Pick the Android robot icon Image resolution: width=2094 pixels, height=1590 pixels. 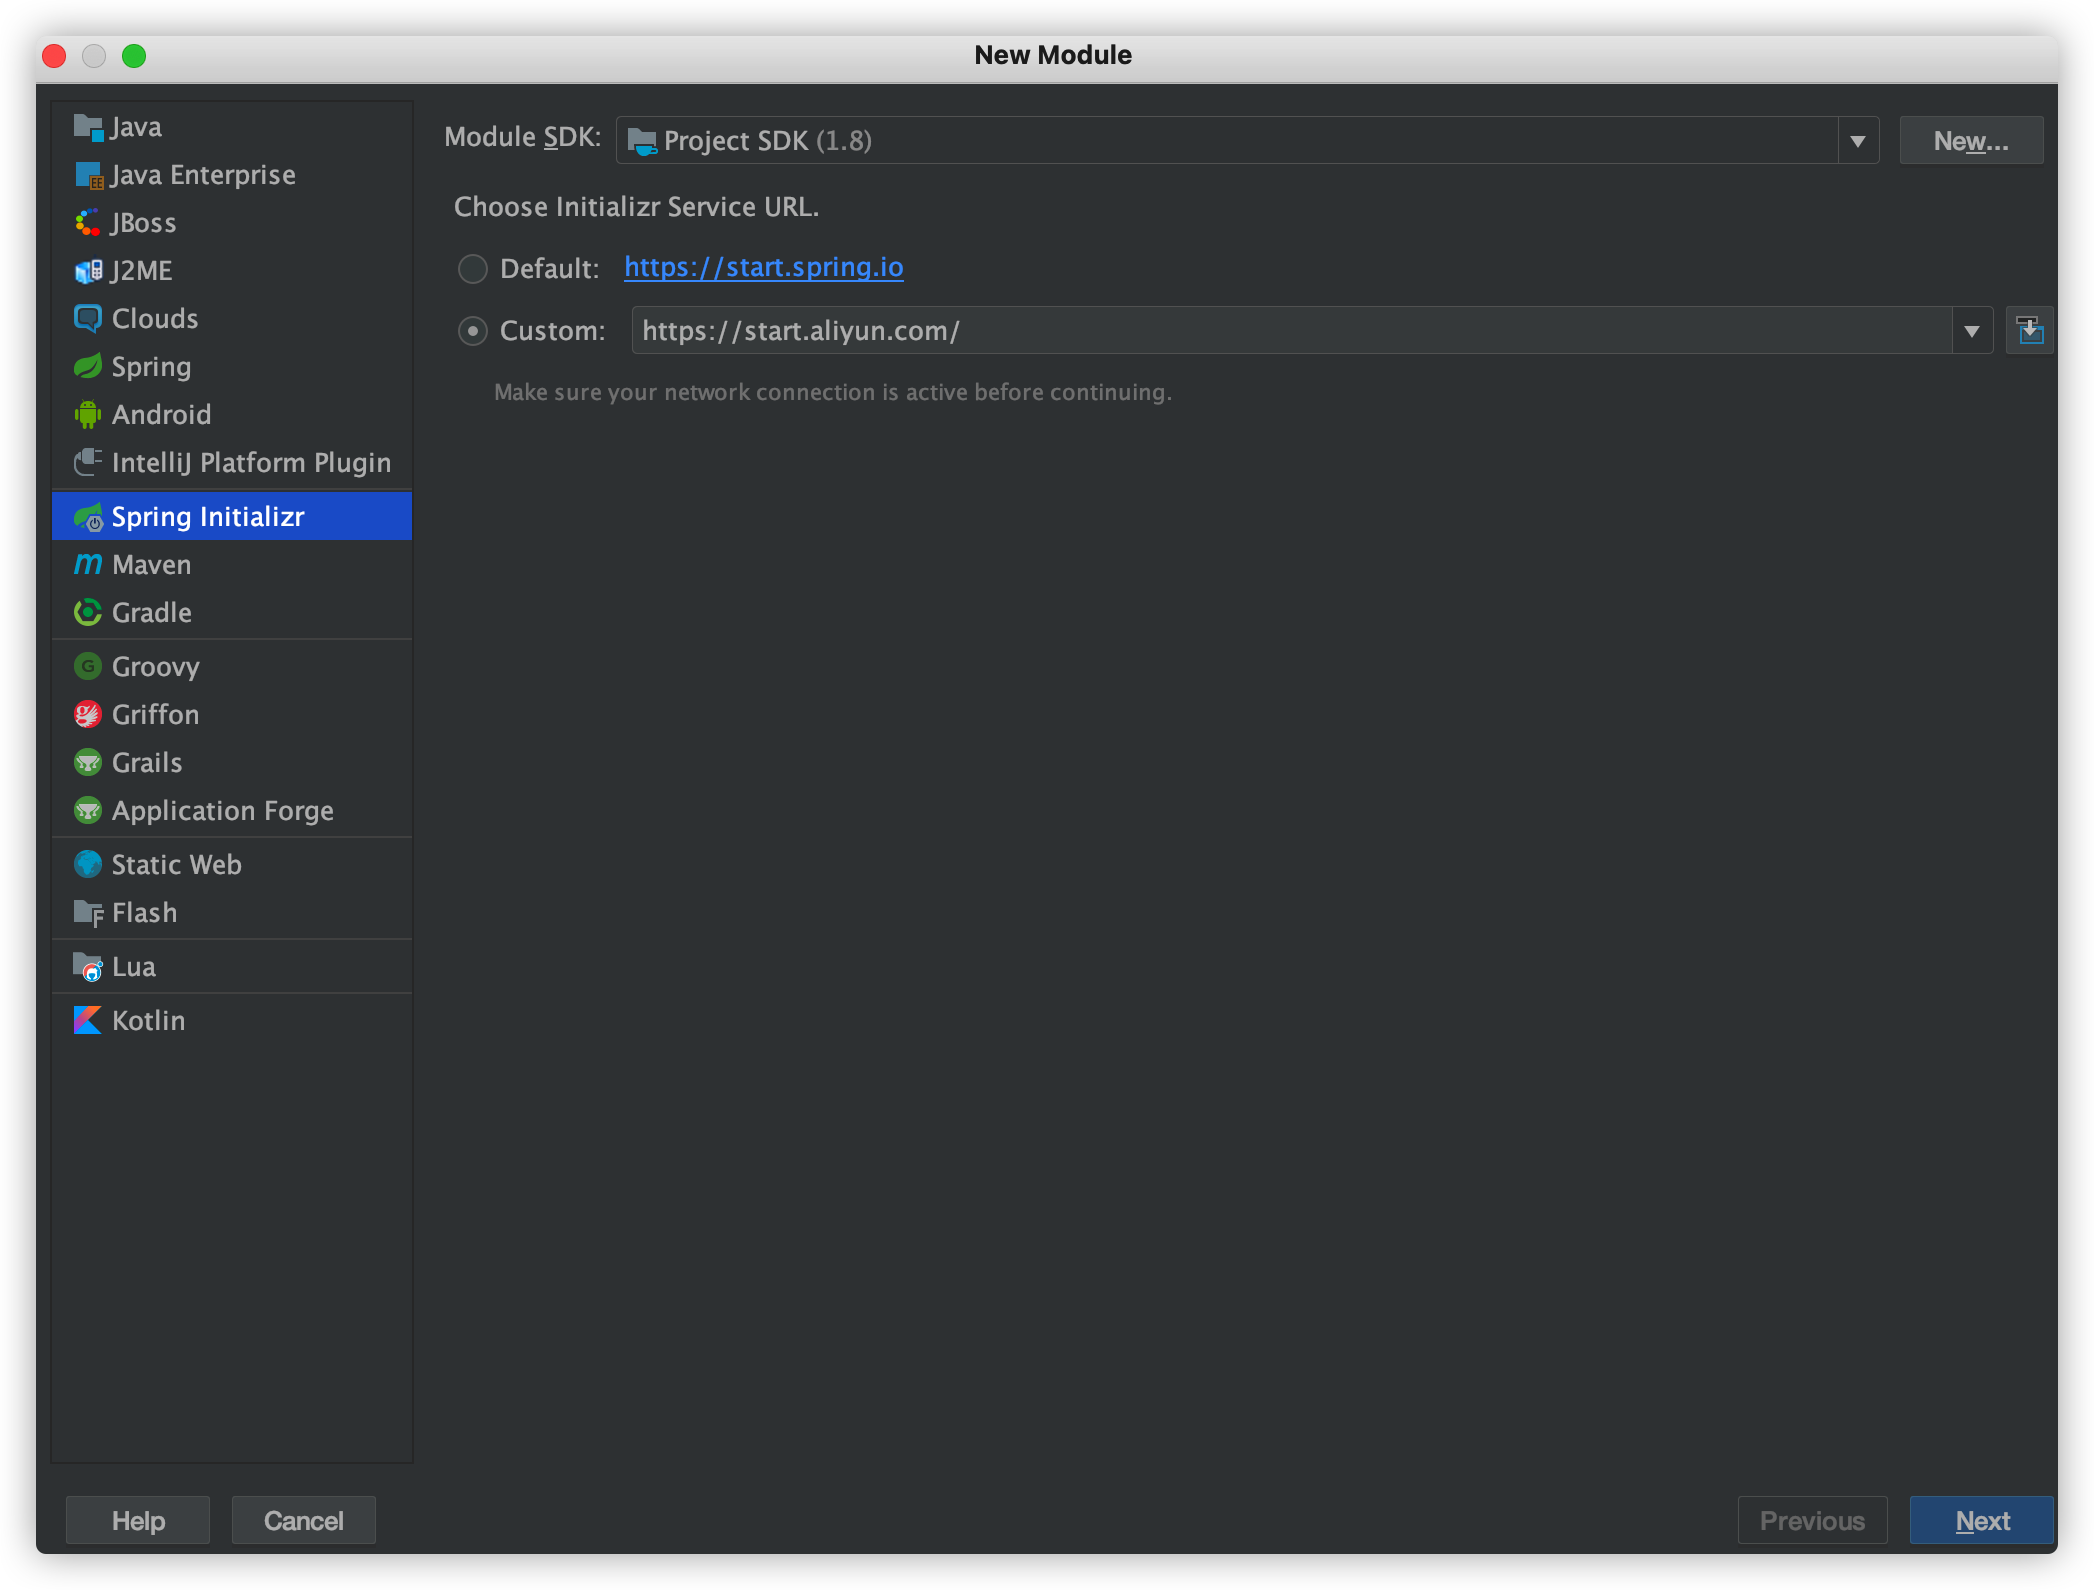(88, 415)
